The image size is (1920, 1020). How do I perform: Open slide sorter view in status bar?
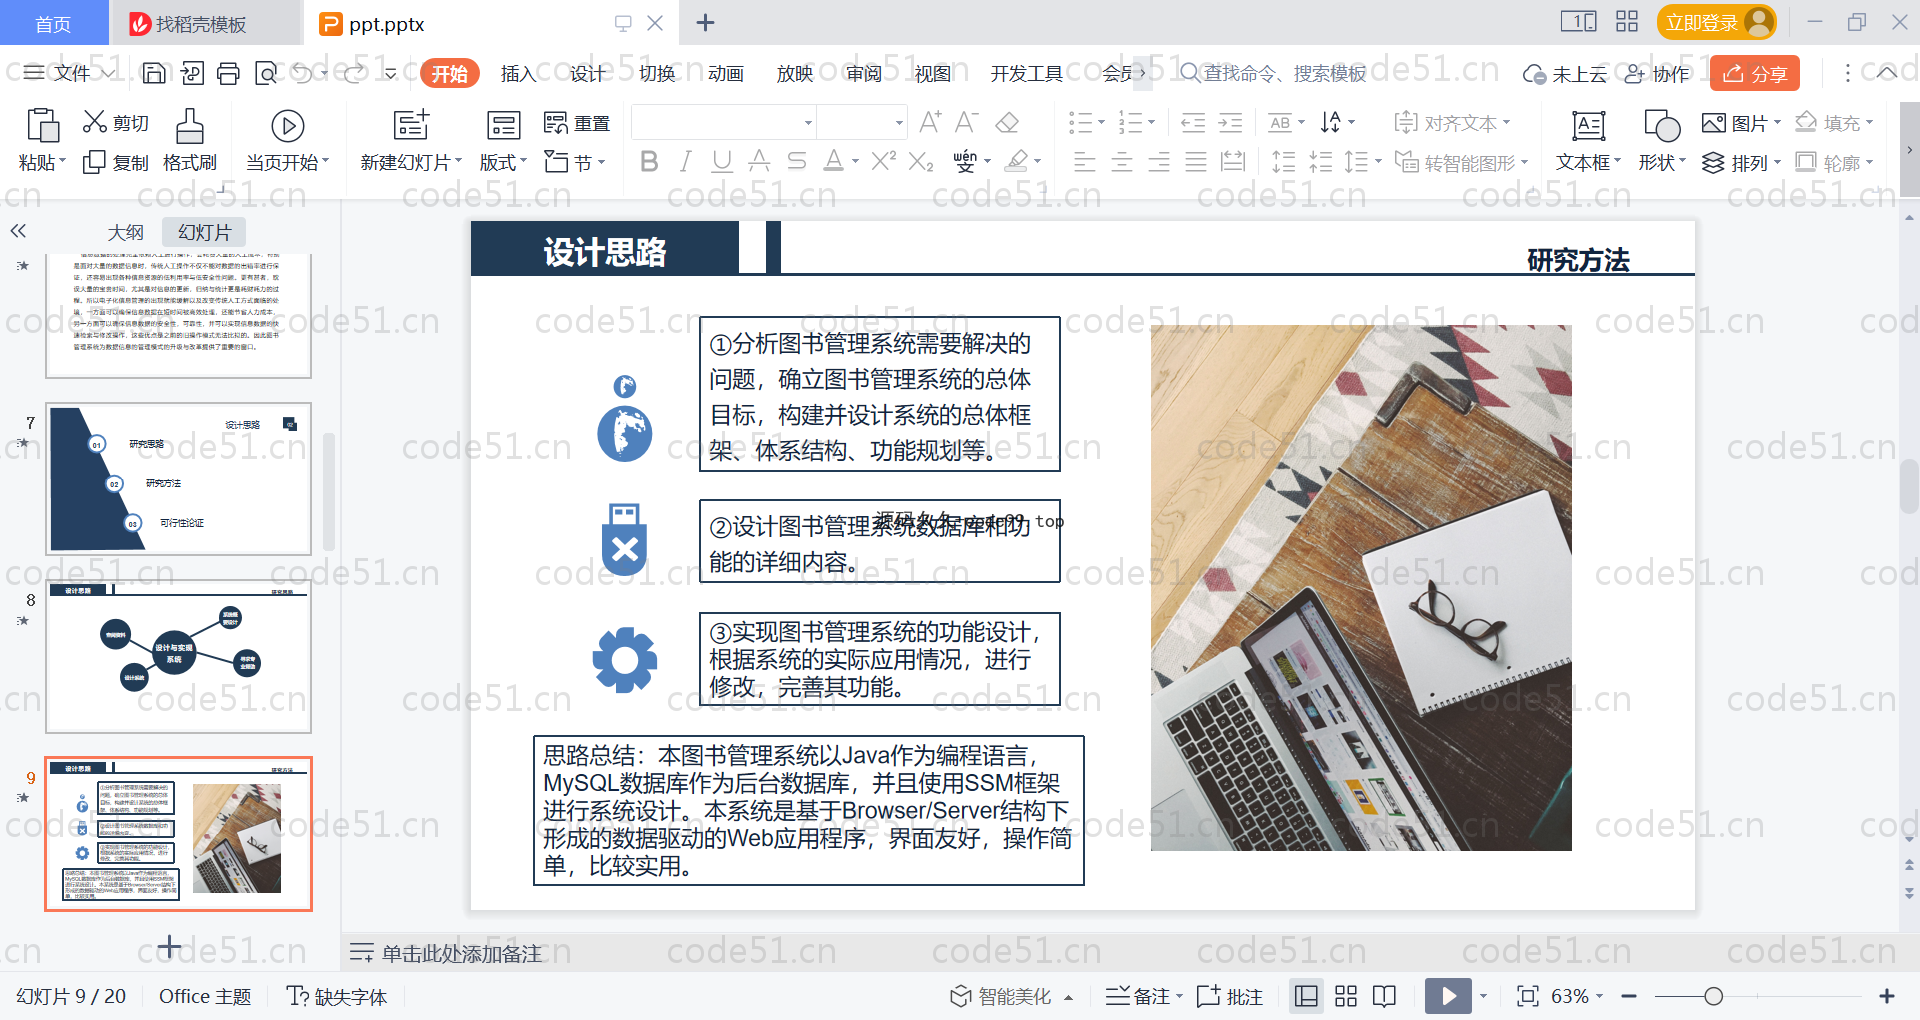[x=1346, y=996]
